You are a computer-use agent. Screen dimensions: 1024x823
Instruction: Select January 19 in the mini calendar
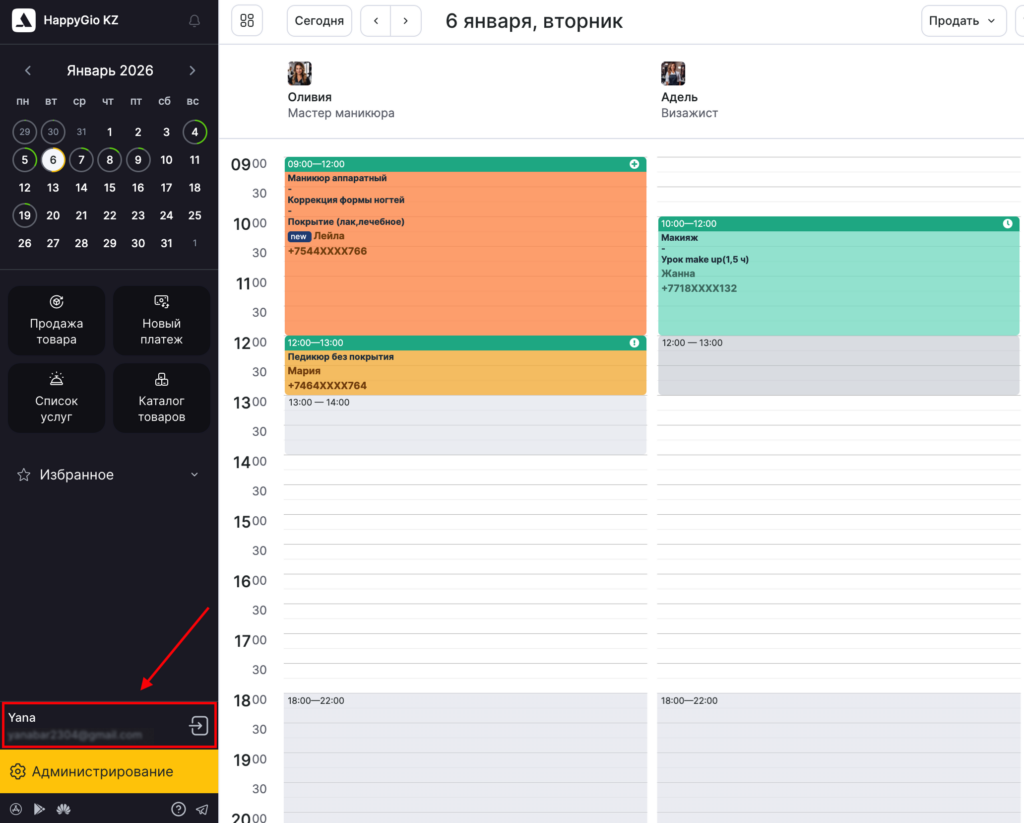point(25,215)
